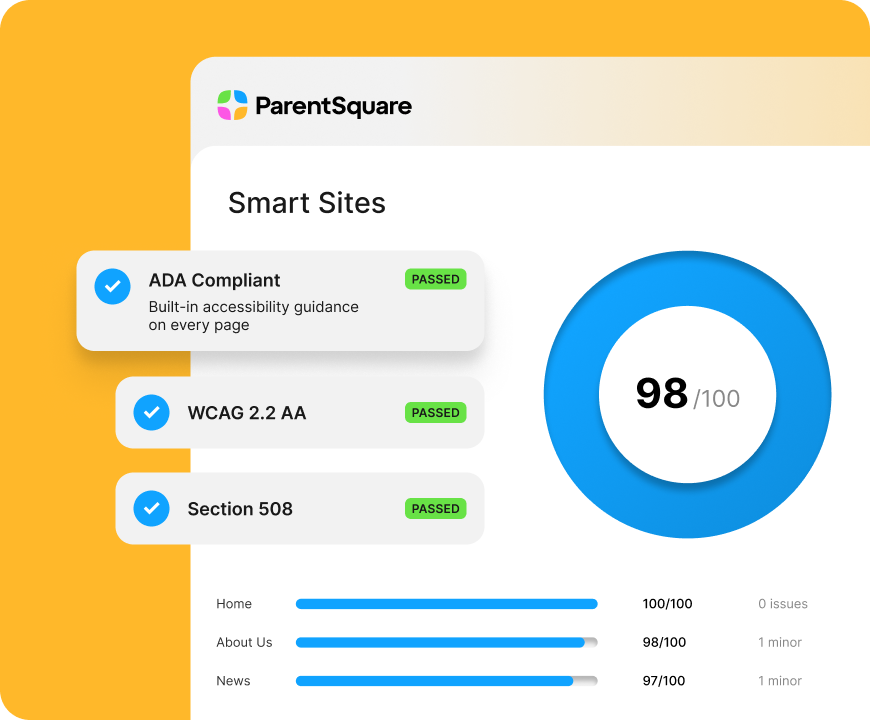Viewport: 870px width, 720px height.
Task: Select the WCAG 2.2 AA label
Action: click(247, 413)
